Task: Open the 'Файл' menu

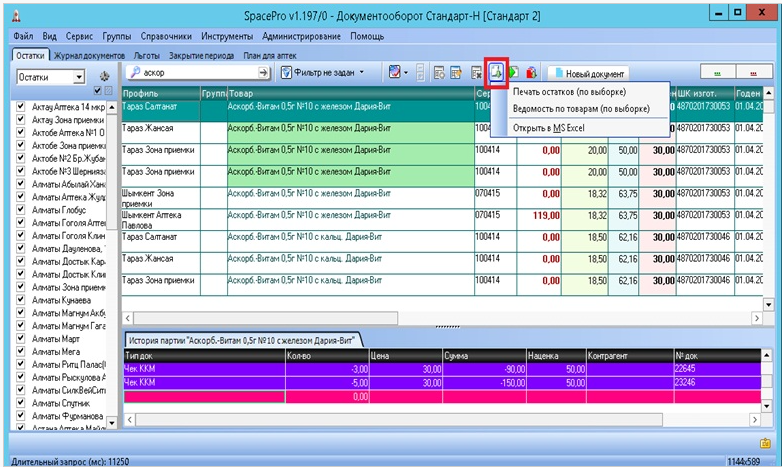Action: [23, 36]
